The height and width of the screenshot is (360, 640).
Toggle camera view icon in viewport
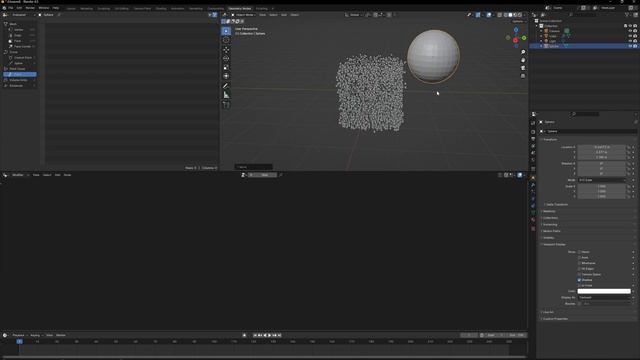(523, 68)
